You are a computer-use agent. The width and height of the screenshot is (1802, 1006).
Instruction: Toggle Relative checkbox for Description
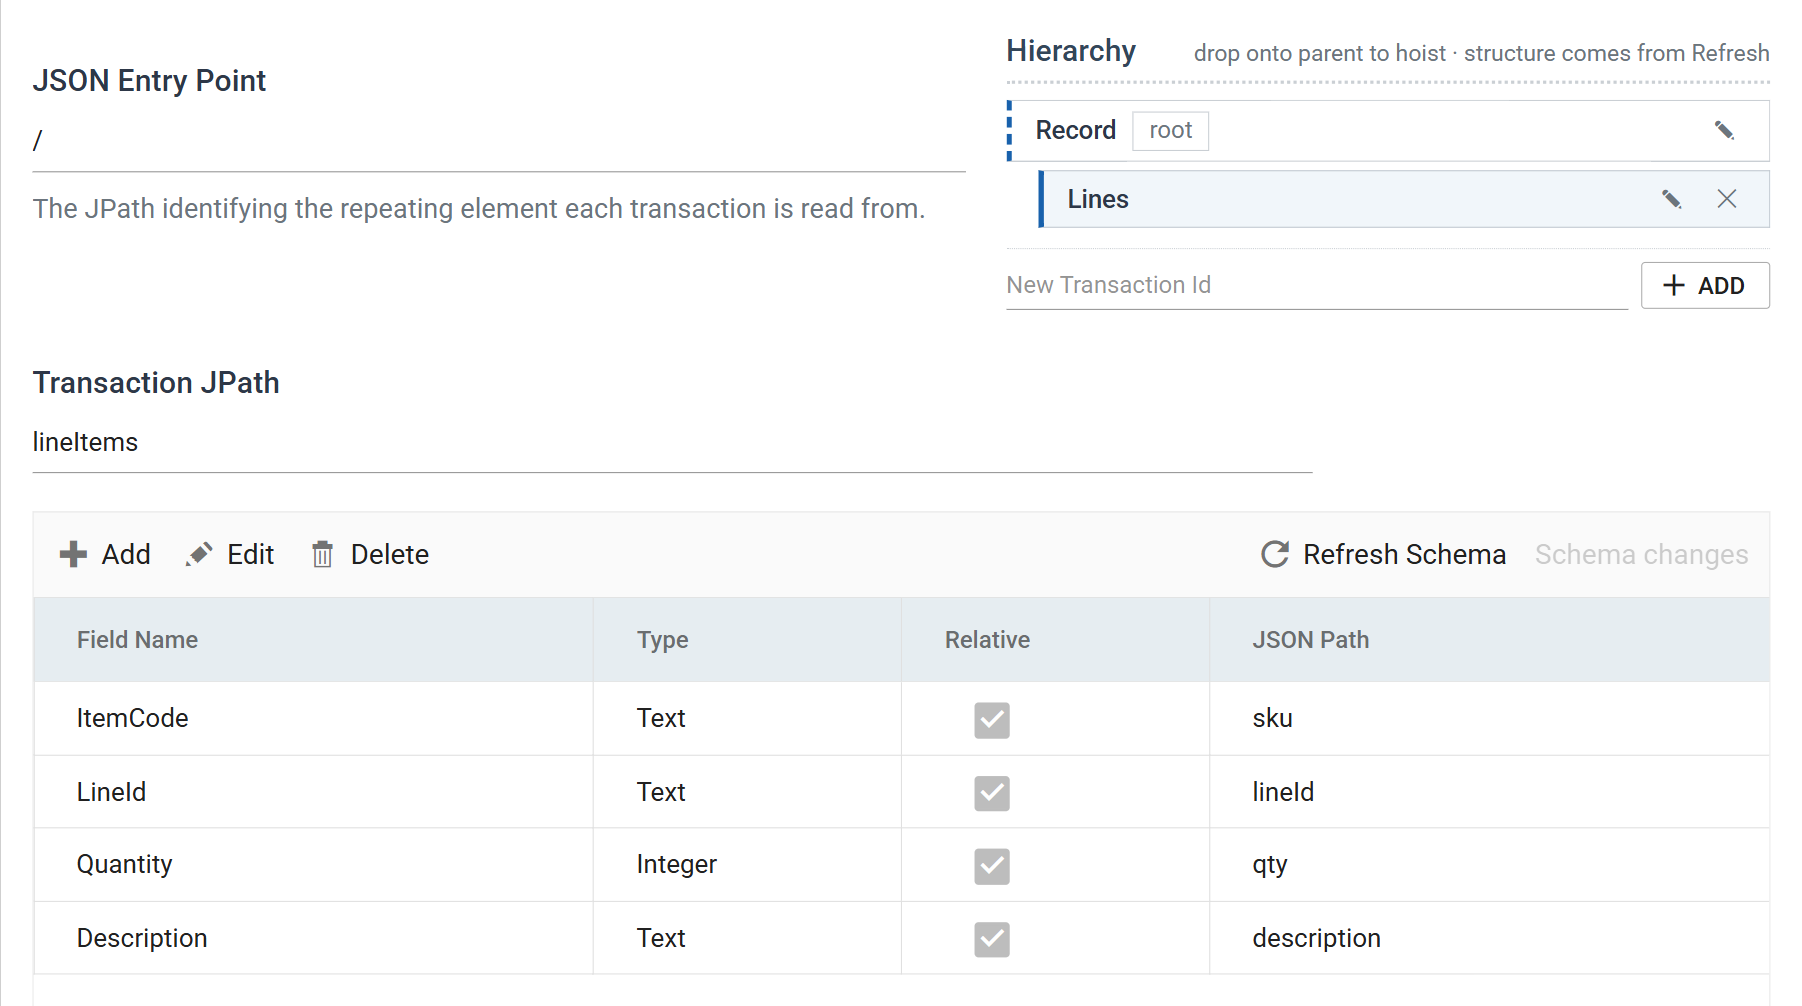[992, 939]
